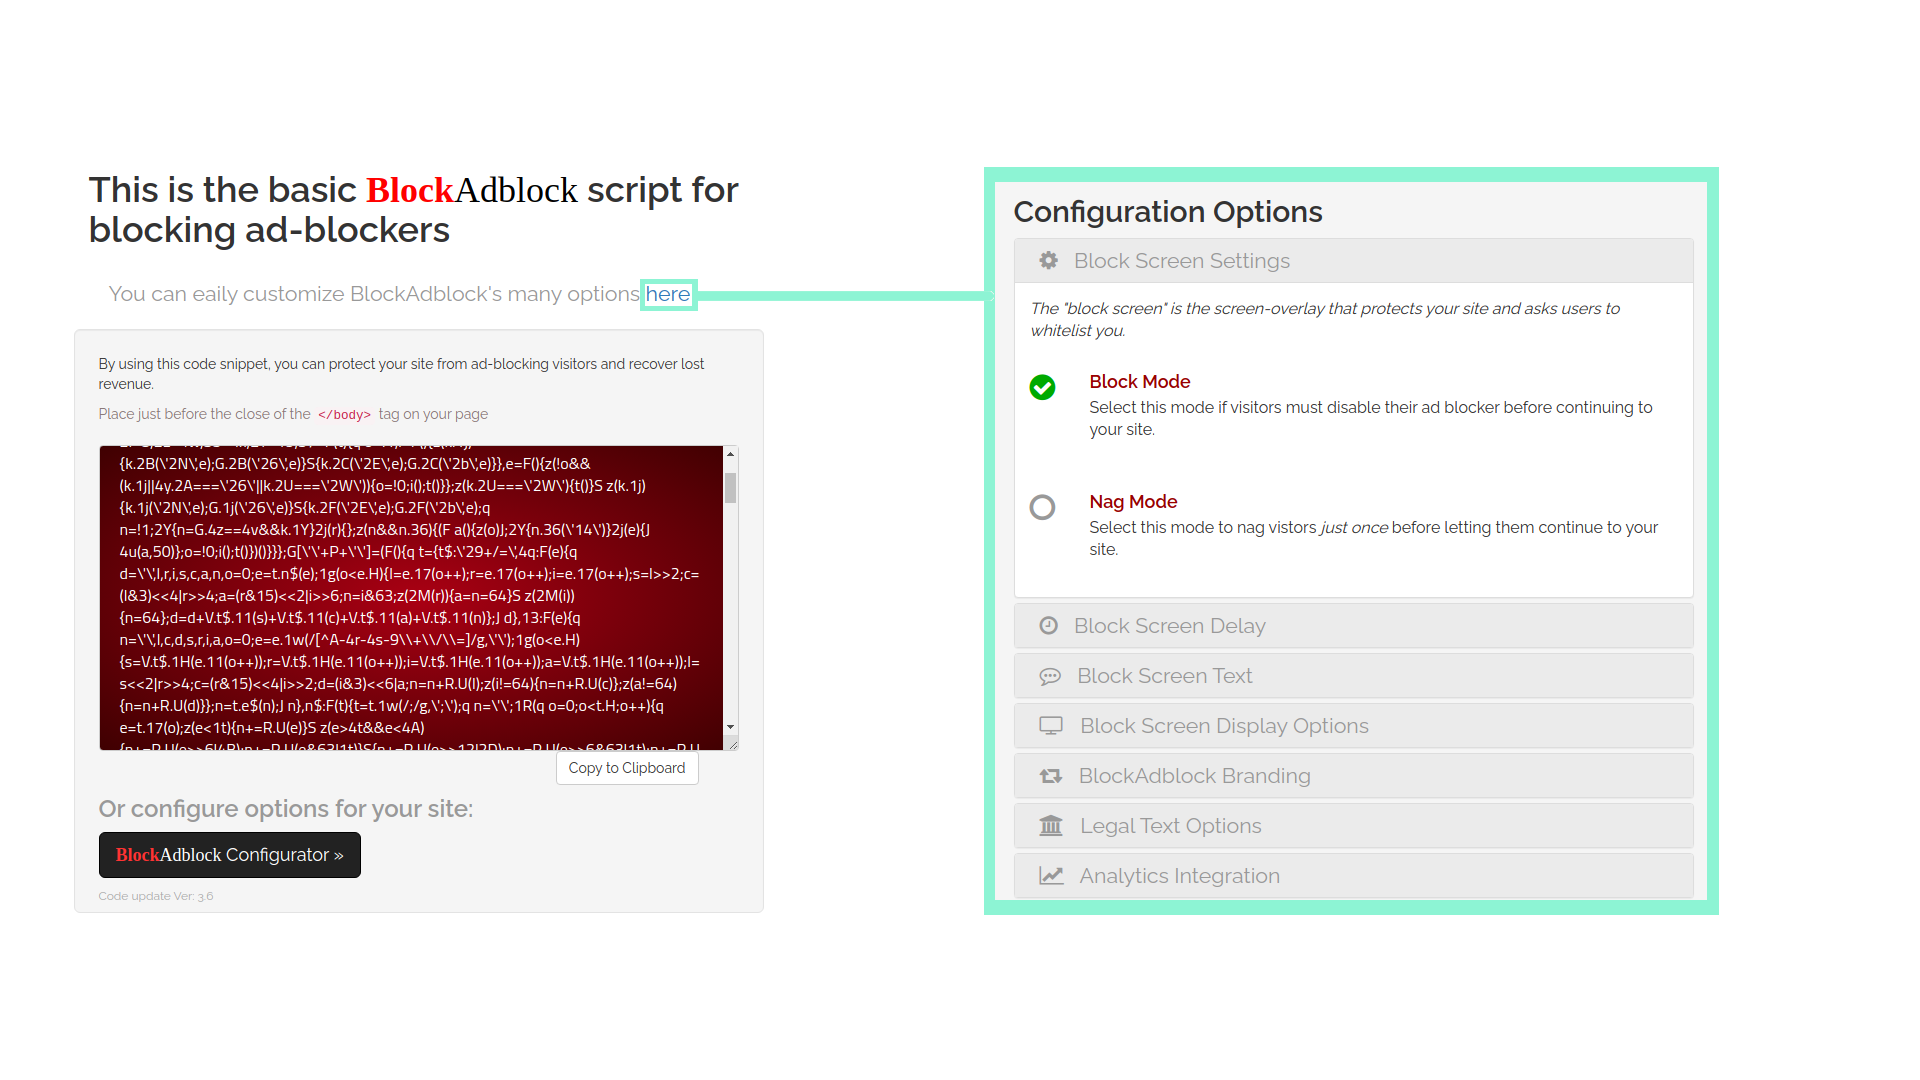The height and width of the screenshot is (1080, 1920).
Task: Follow the 'here' customization link
Action: [x=668, y=294]
